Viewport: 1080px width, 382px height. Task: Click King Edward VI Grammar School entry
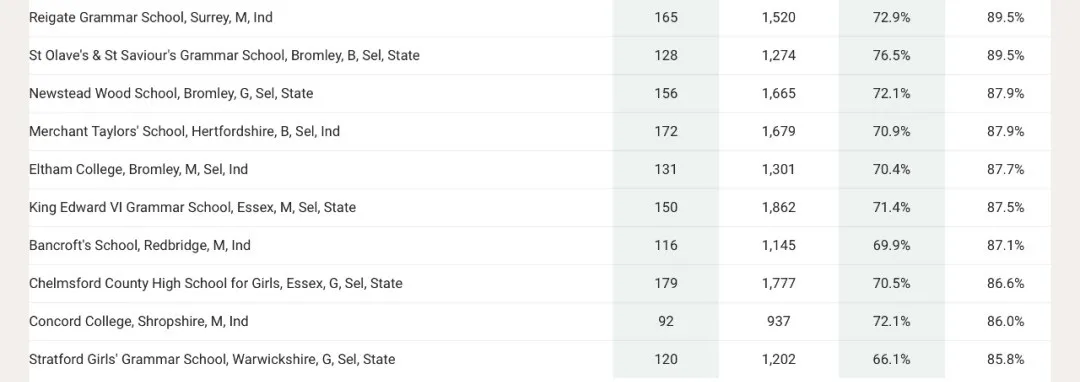coord(192,207)
